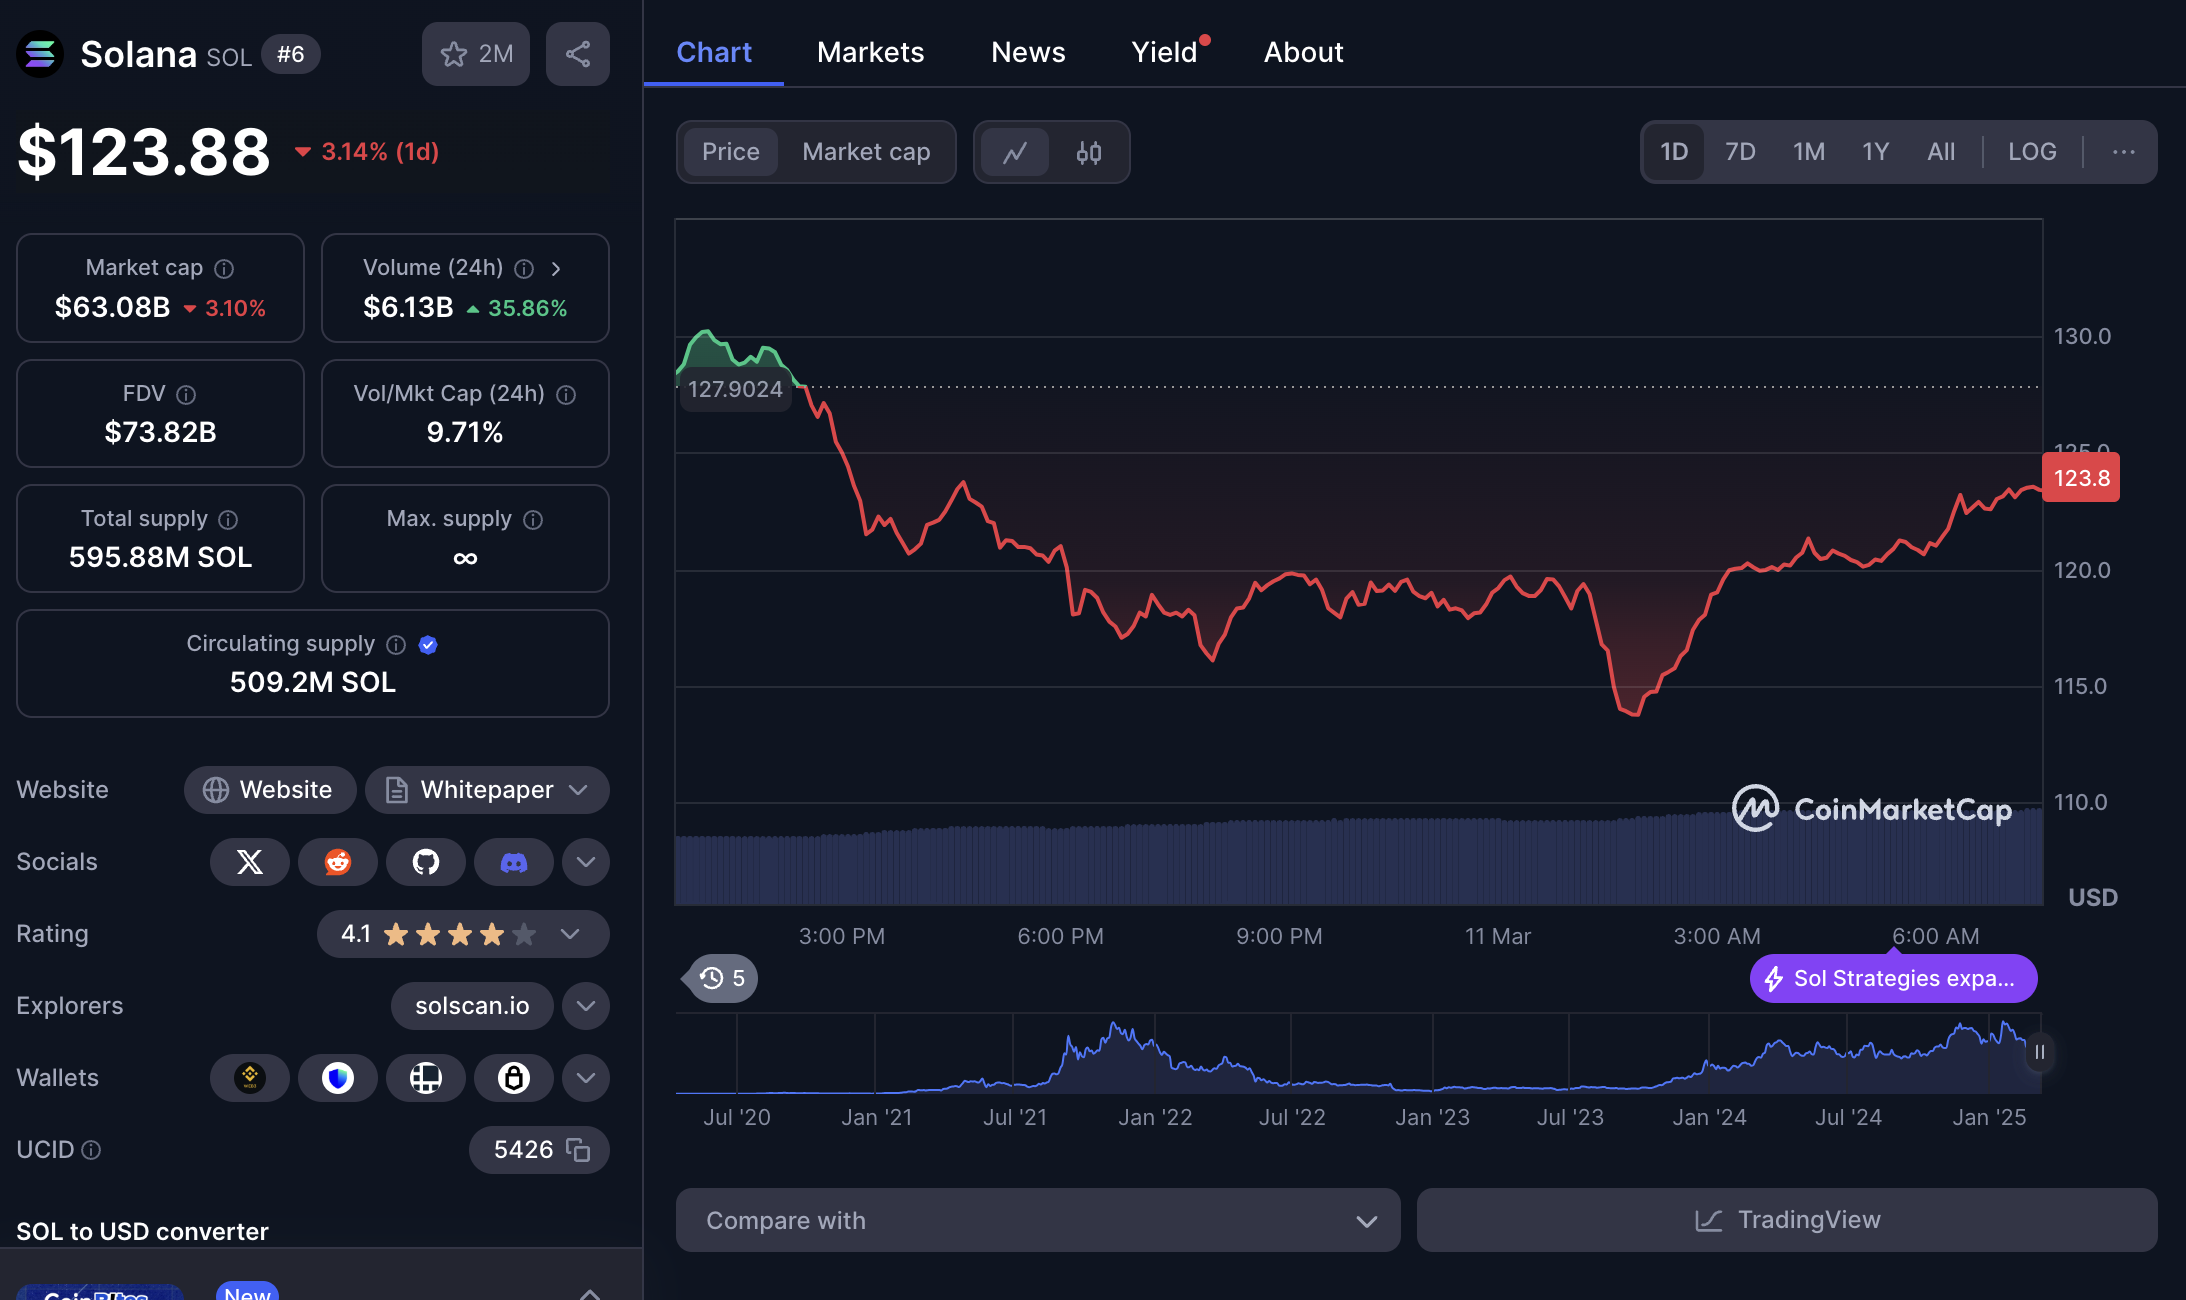
Task: Set chart range to All
Action: point(1941,152)
